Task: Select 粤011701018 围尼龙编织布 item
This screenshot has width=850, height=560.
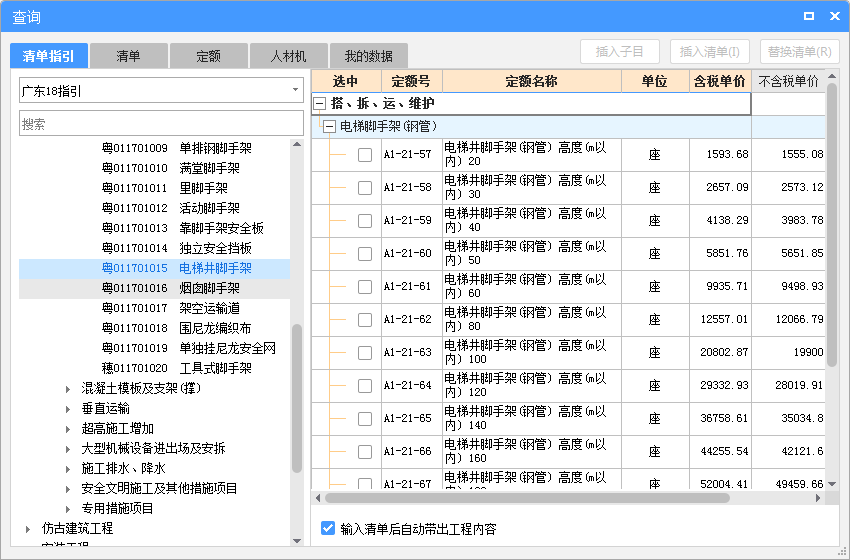Action: pos(177,329)
